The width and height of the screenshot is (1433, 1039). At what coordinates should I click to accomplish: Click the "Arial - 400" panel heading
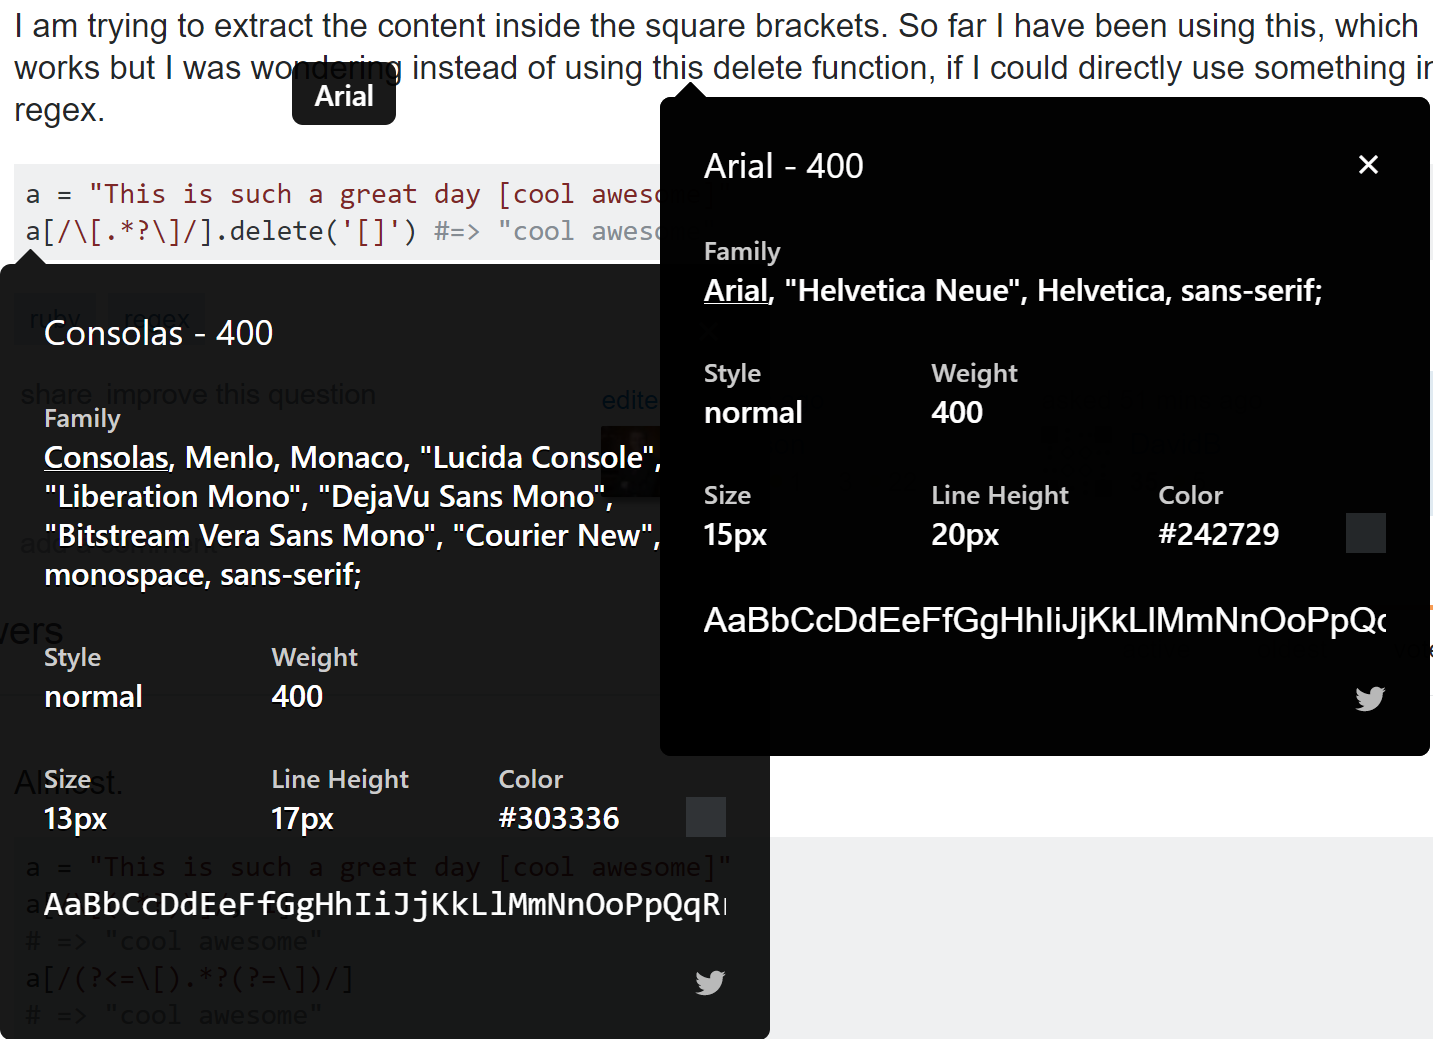[783, 166]
